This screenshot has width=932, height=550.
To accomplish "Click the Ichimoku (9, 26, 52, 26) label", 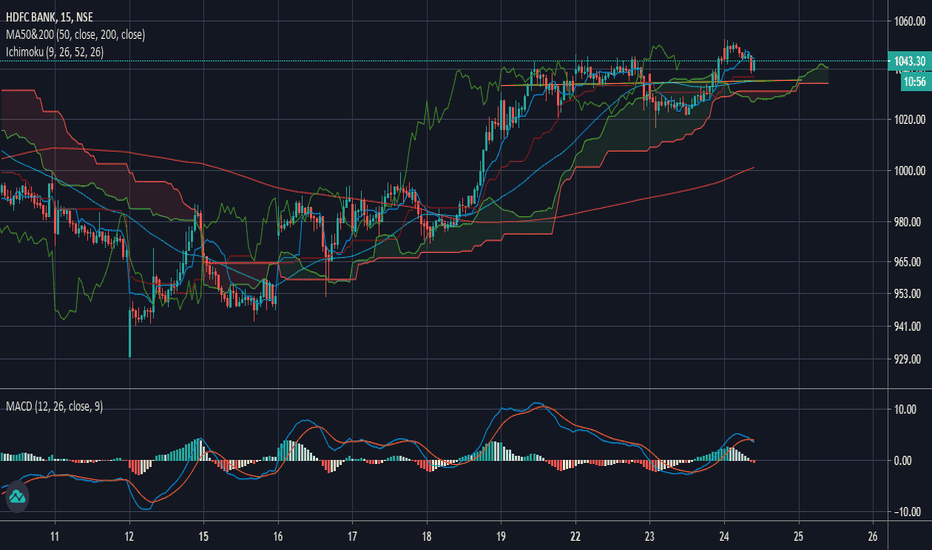I will point(55,52).
